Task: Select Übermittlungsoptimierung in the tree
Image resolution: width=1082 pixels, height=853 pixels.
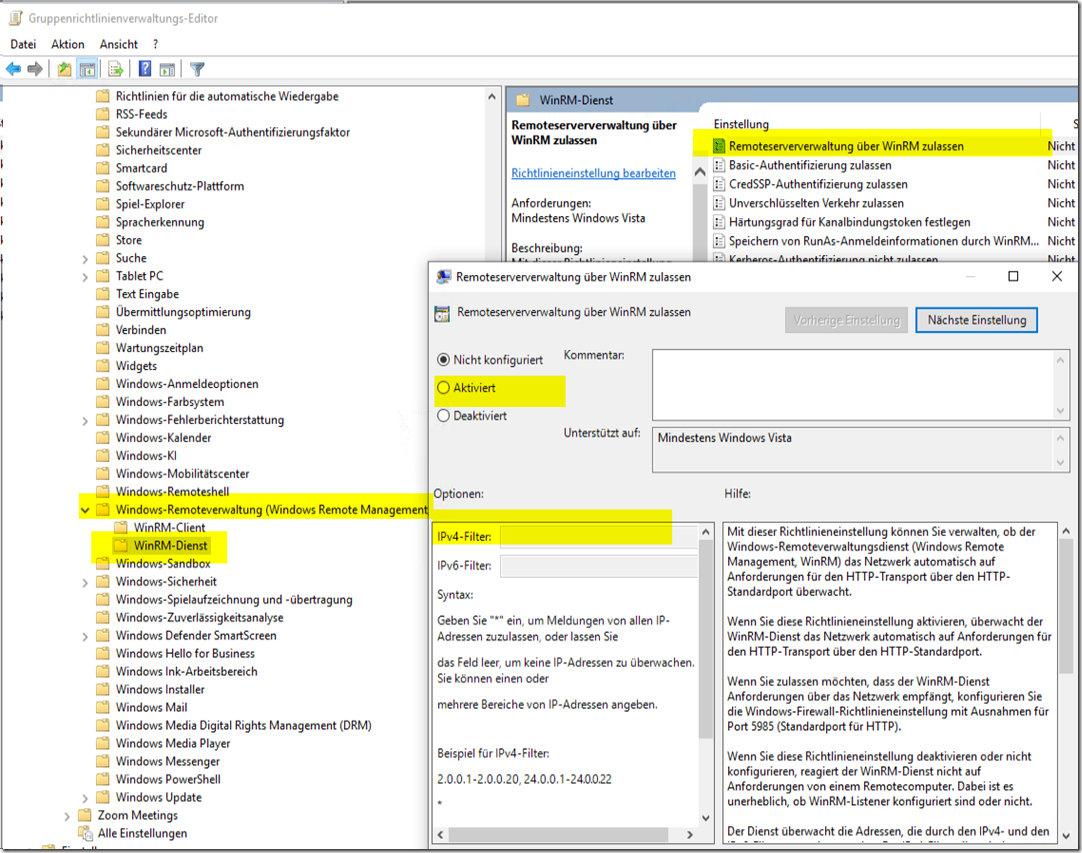Action: tap(183, 312)
